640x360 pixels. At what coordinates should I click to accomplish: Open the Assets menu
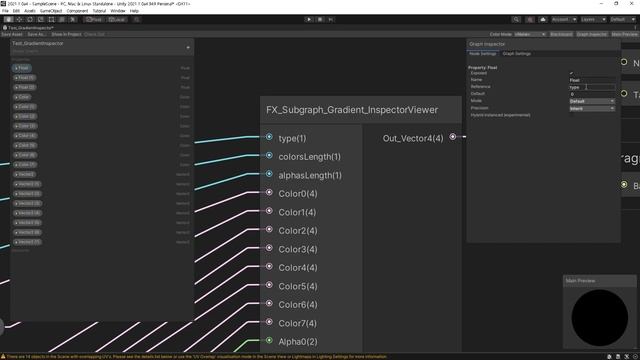tap(30, 11)
